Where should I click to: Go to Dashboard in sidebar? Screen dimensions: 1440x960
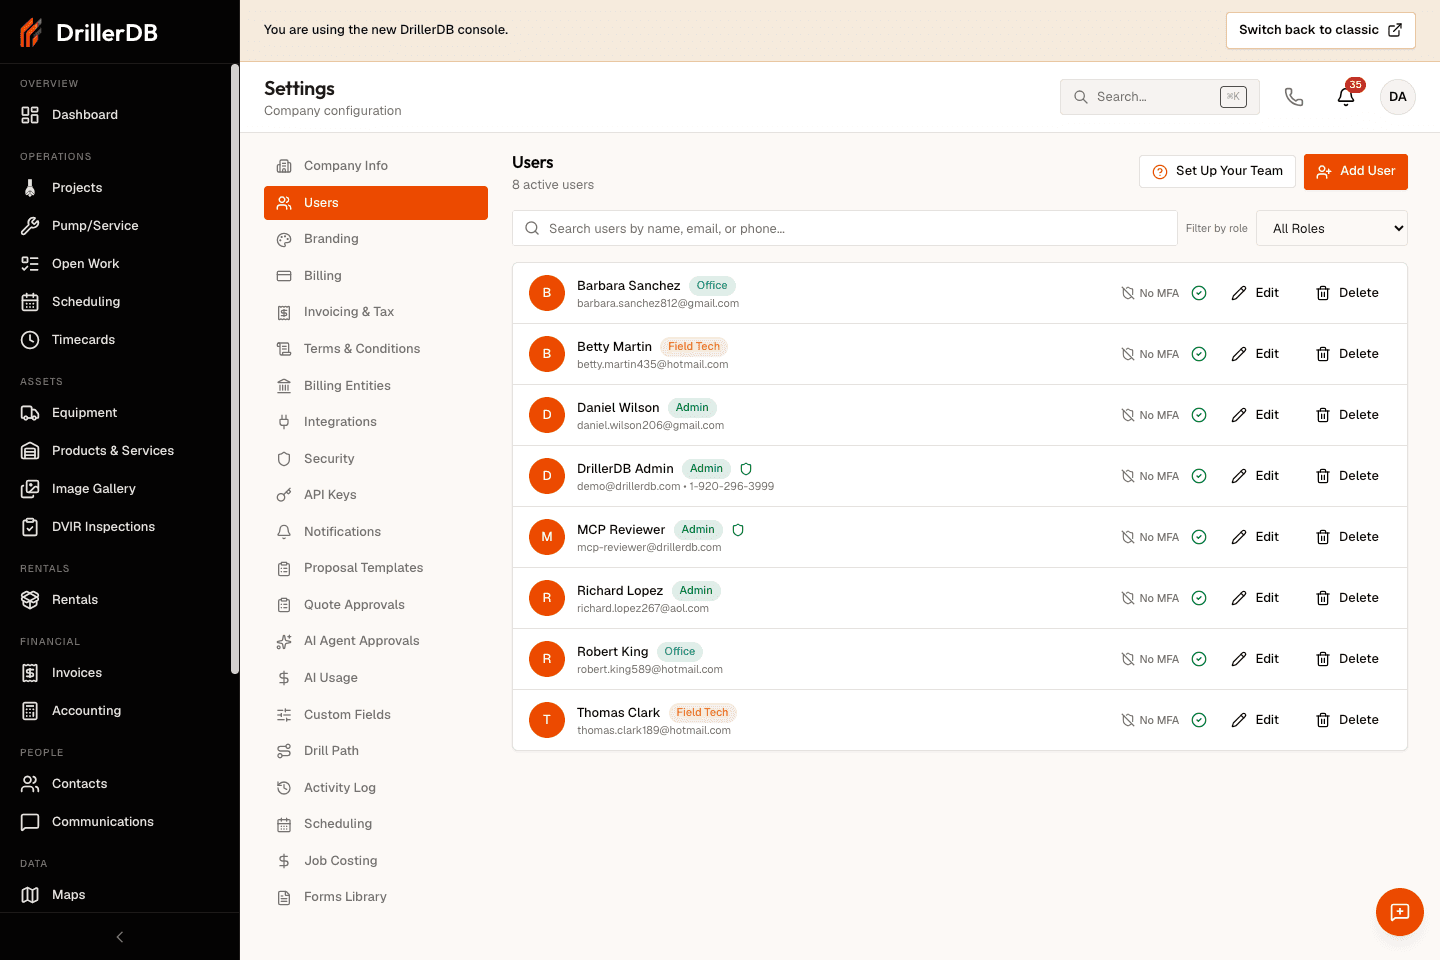tap(116, 115)
